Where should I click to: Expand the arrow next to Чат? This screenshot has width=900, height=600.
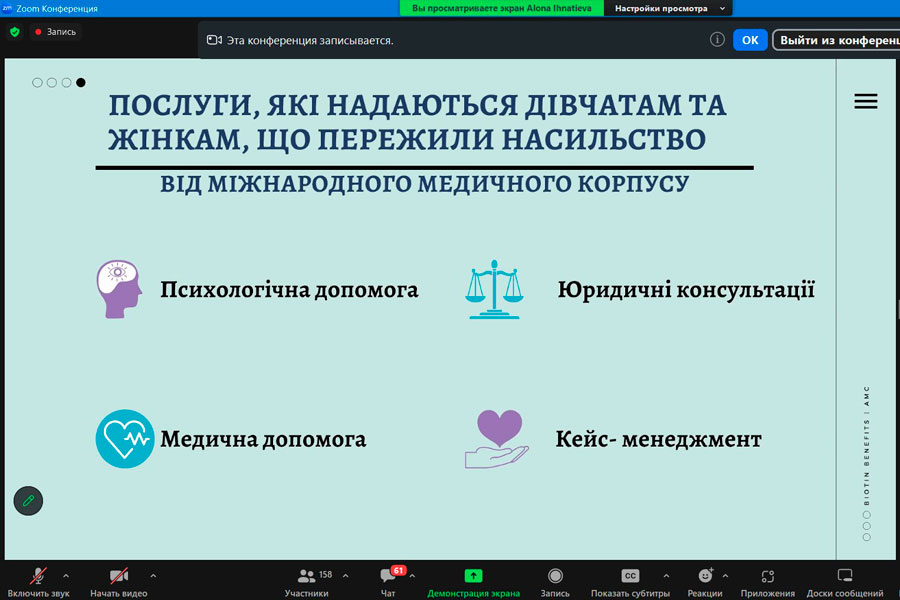tap(412, 575)
